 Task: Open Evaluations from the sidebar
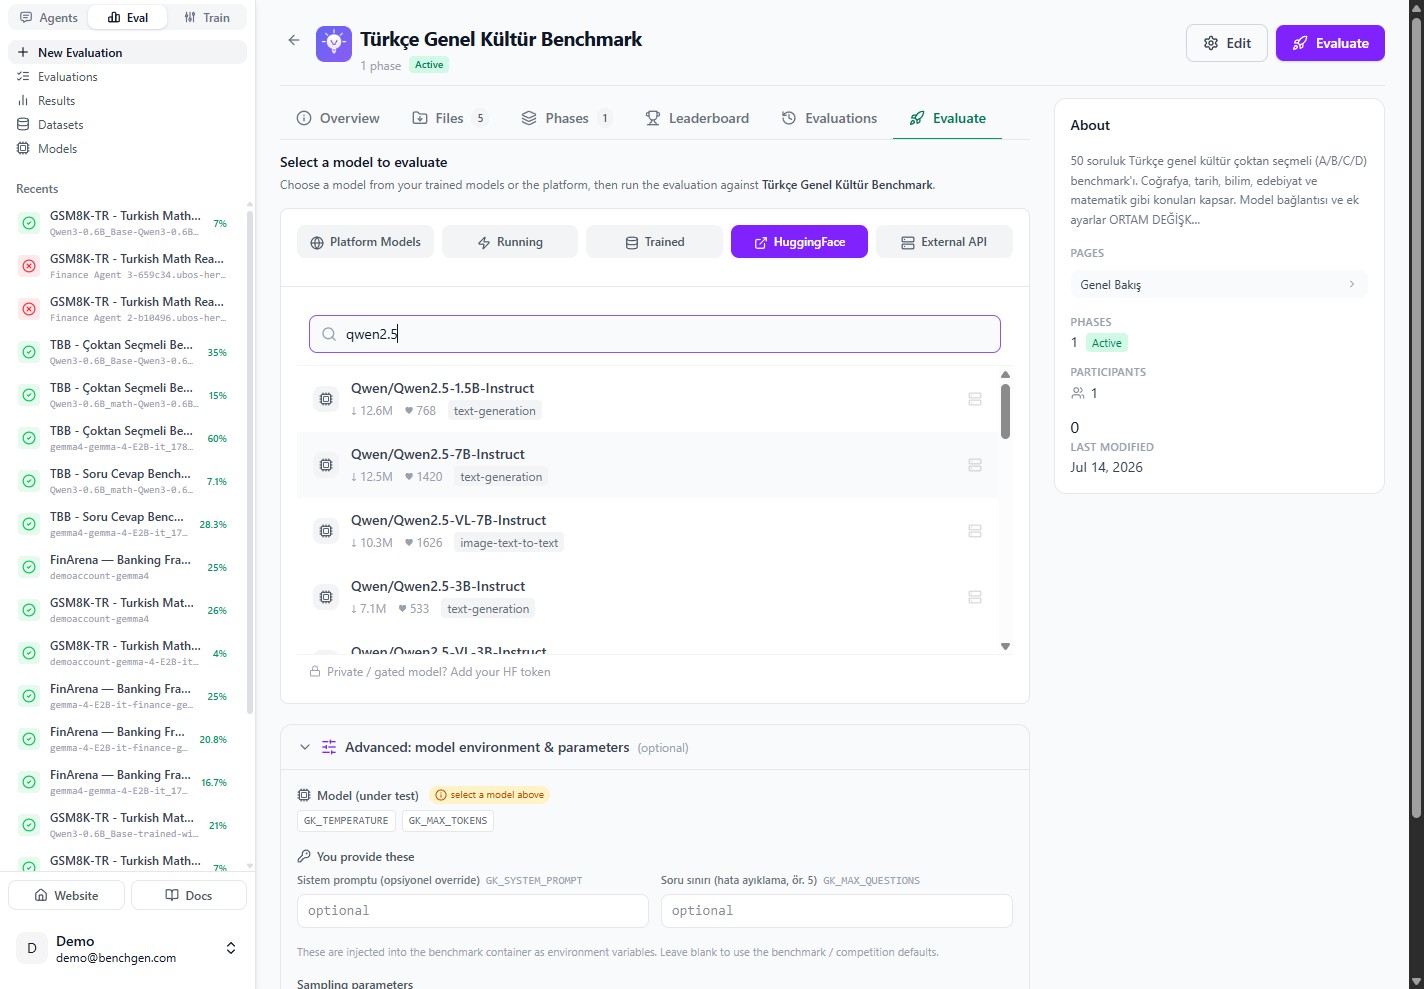[x=127, y=77]
